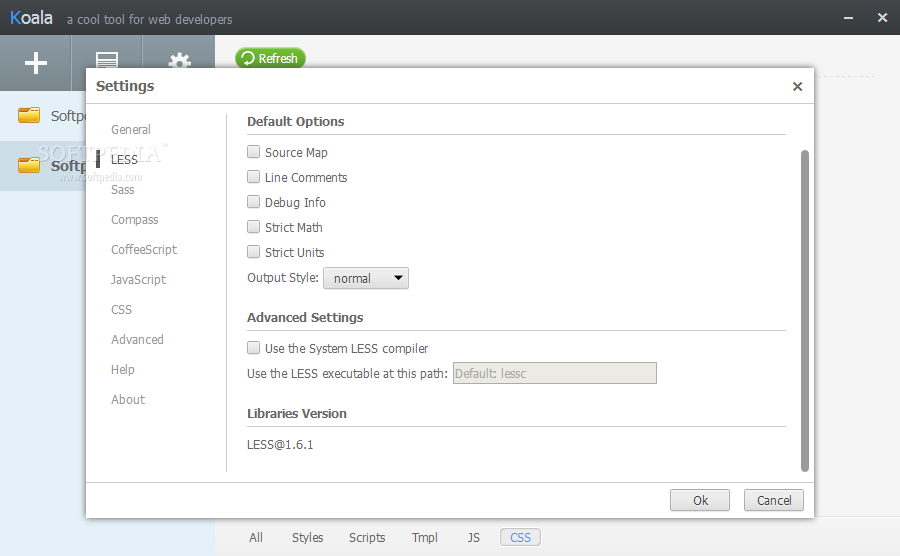Screen dimensions: 900x556
Task: Check the Strict Units option
Action: [x=253, y=251]
